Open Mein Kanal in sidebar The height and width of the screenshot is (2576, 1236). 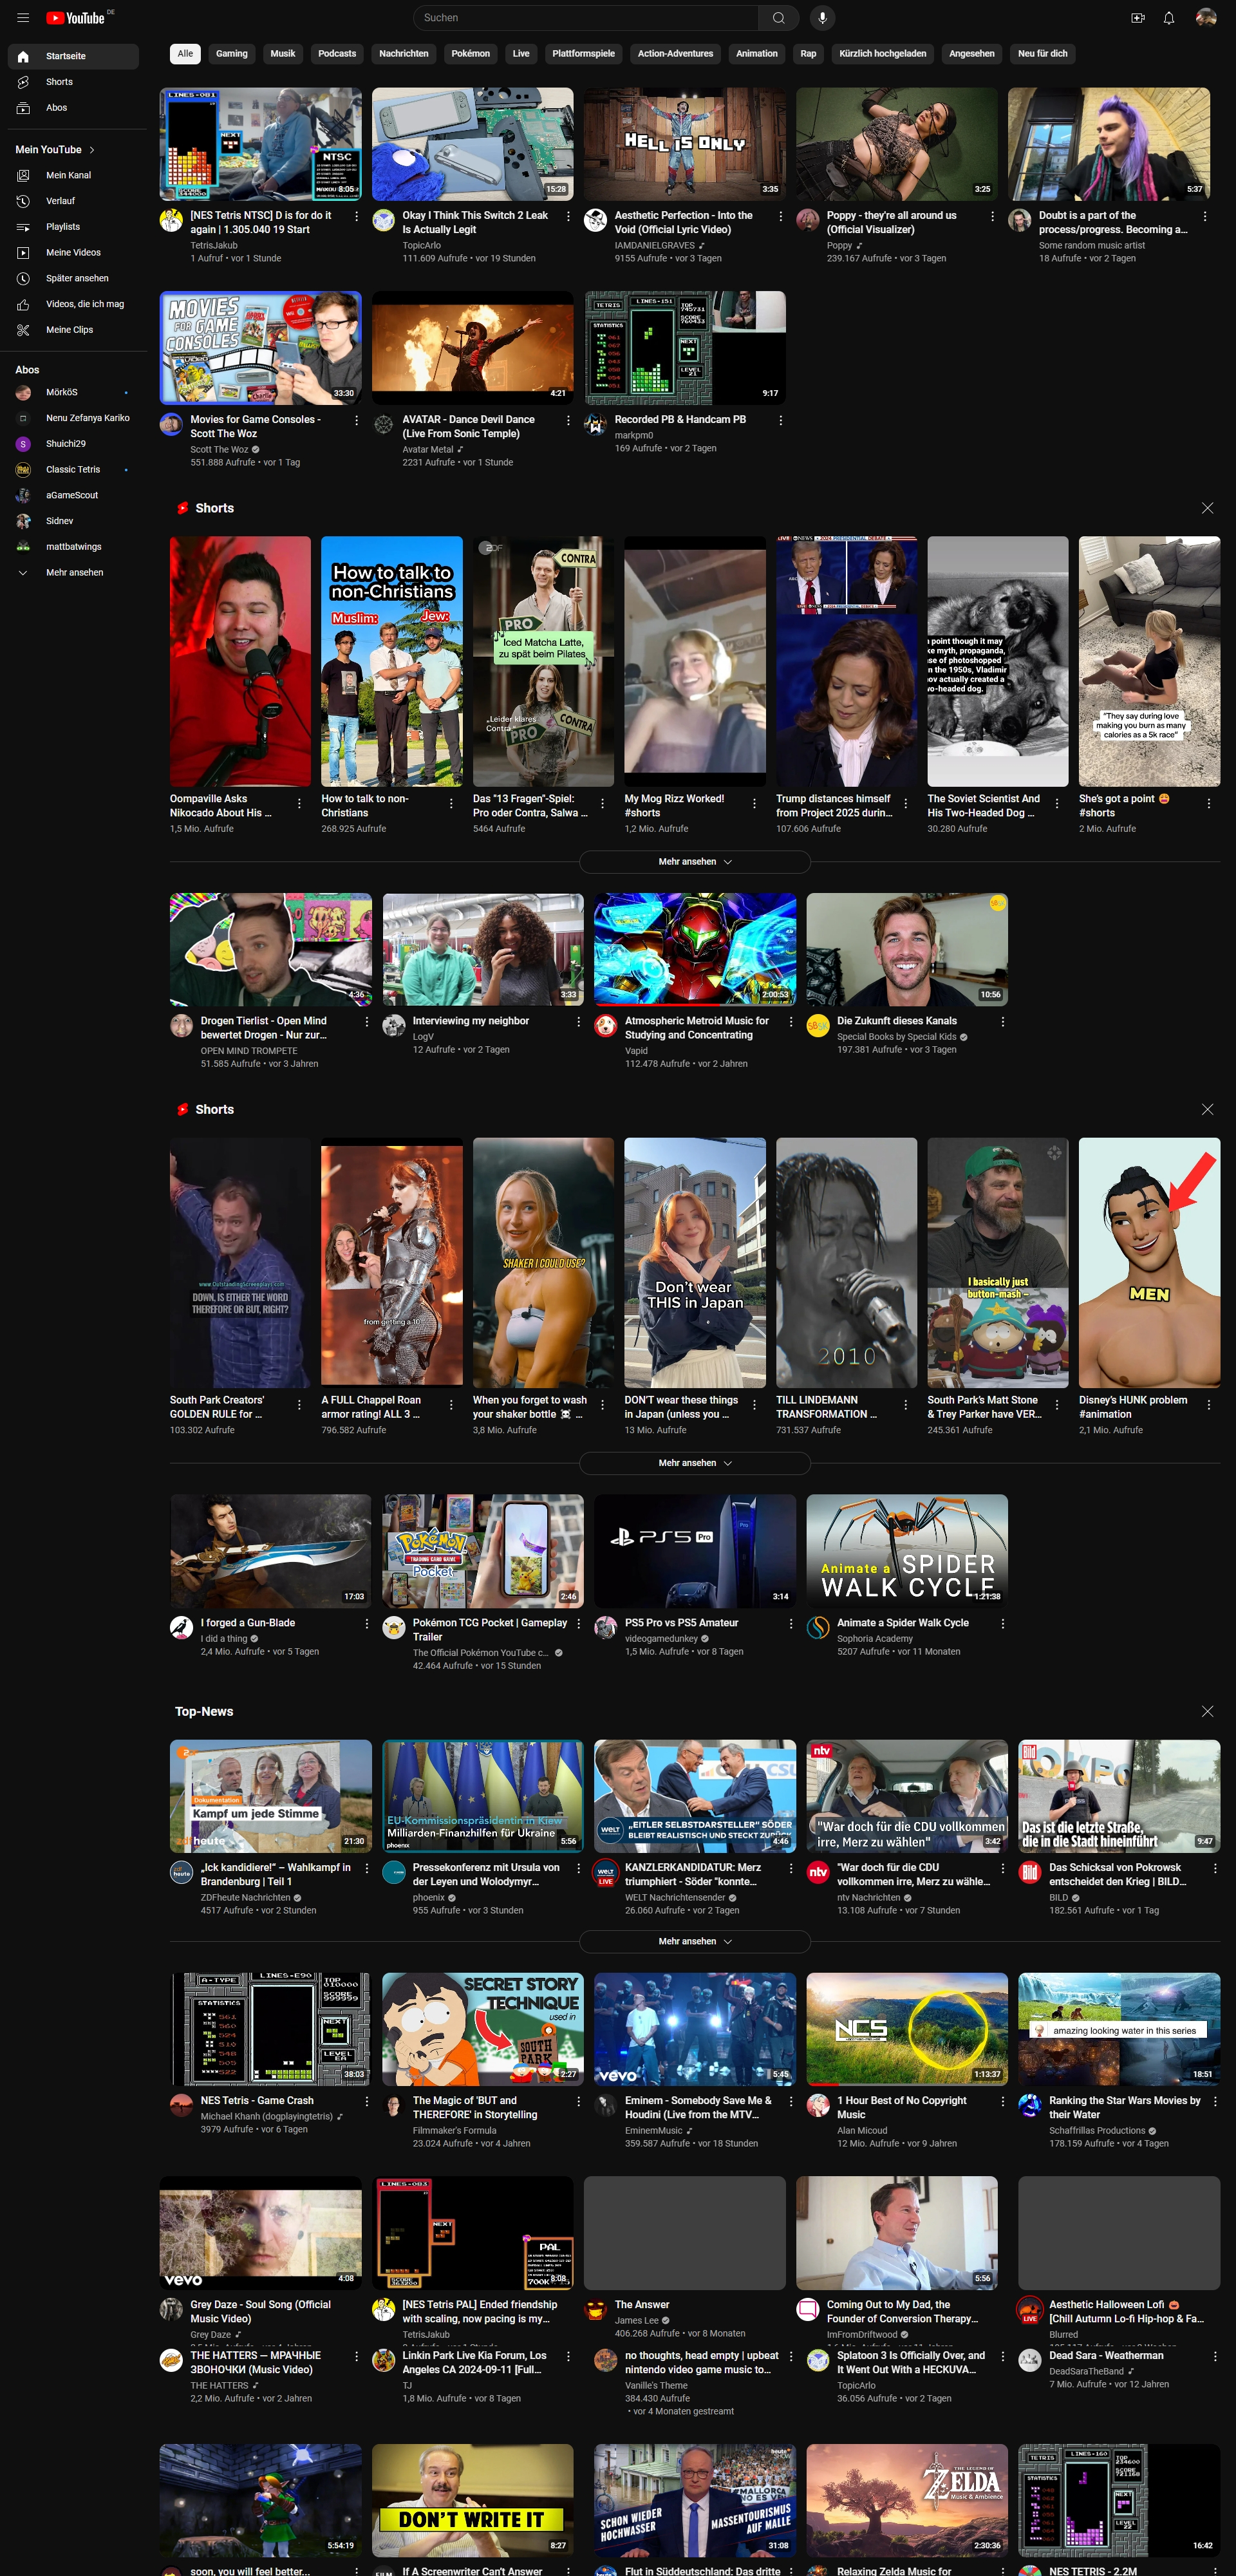coord(73,175)
